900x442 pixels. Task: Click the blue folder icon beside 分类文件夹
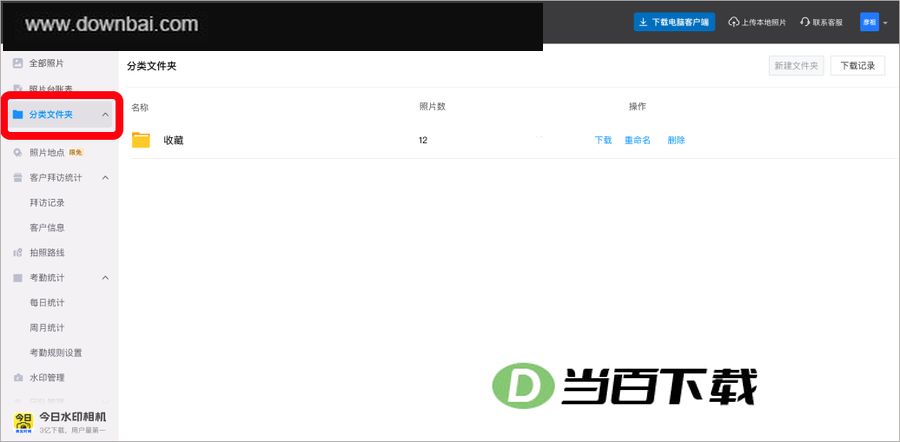[x=18, y=115]
